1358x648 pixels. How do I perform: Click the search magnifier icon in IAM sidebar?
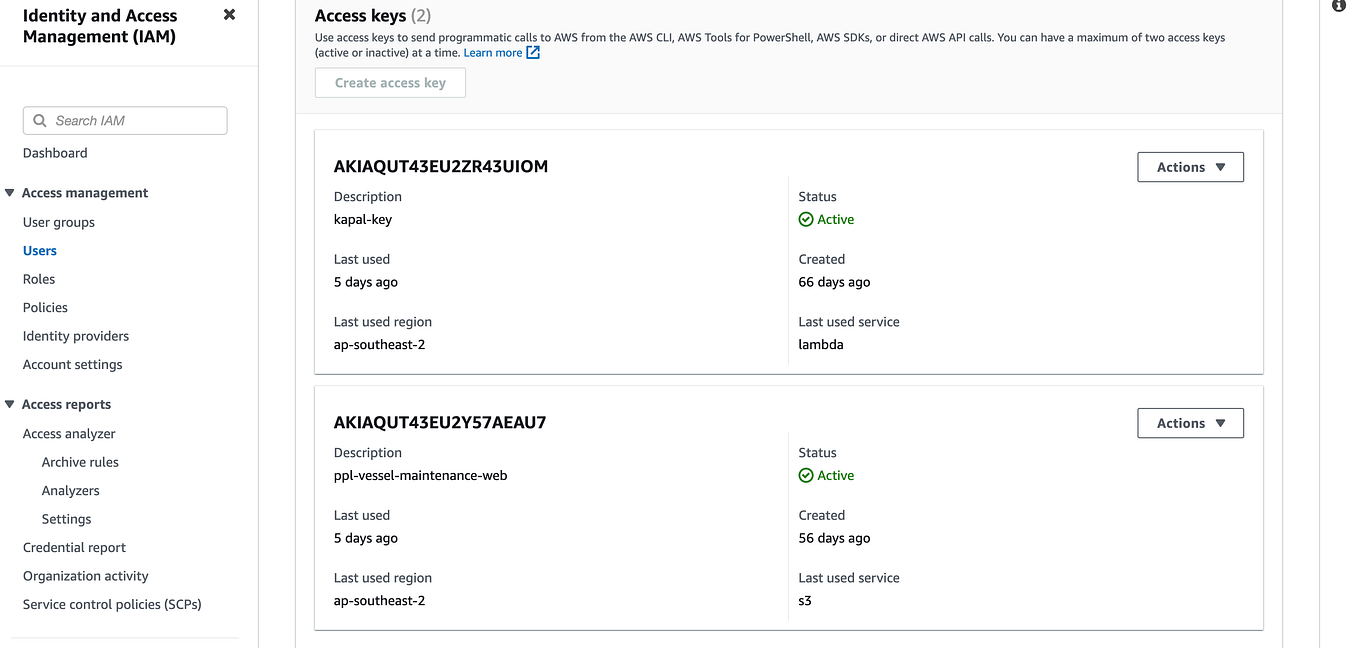(x=40, y=121)
